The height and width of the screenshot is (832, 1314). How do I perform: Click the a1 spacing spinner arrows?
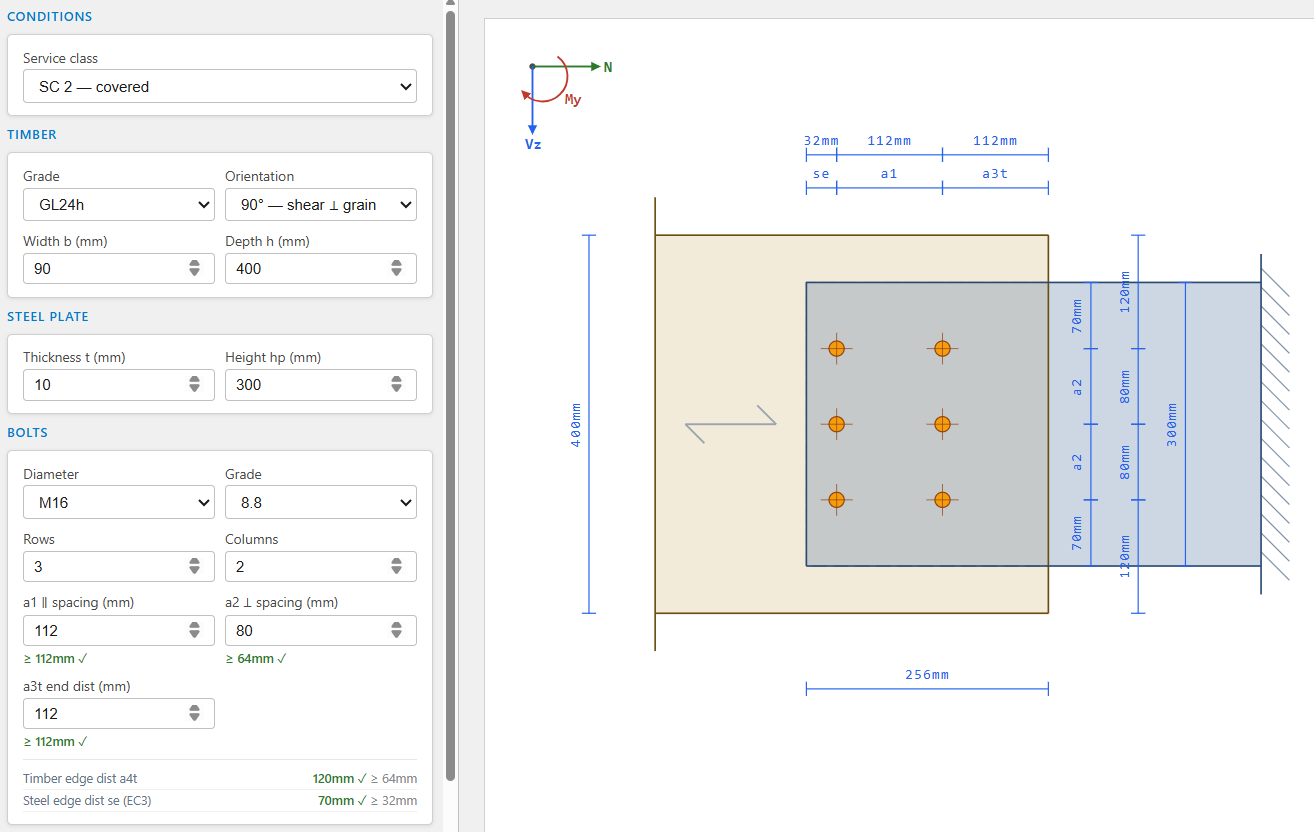click(194, 630)
